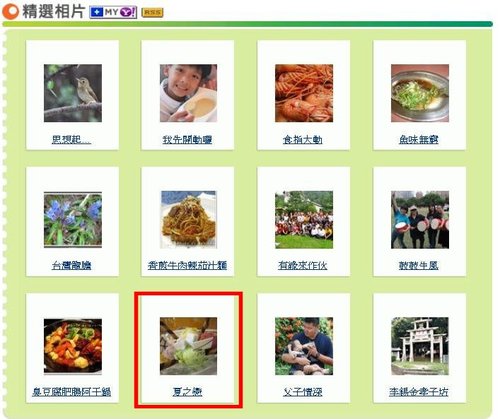The image size is (500, 419).
Task: Open the 香煎牛肉鮮茄汁麵 caption link
Action: [x=187, y=265]
